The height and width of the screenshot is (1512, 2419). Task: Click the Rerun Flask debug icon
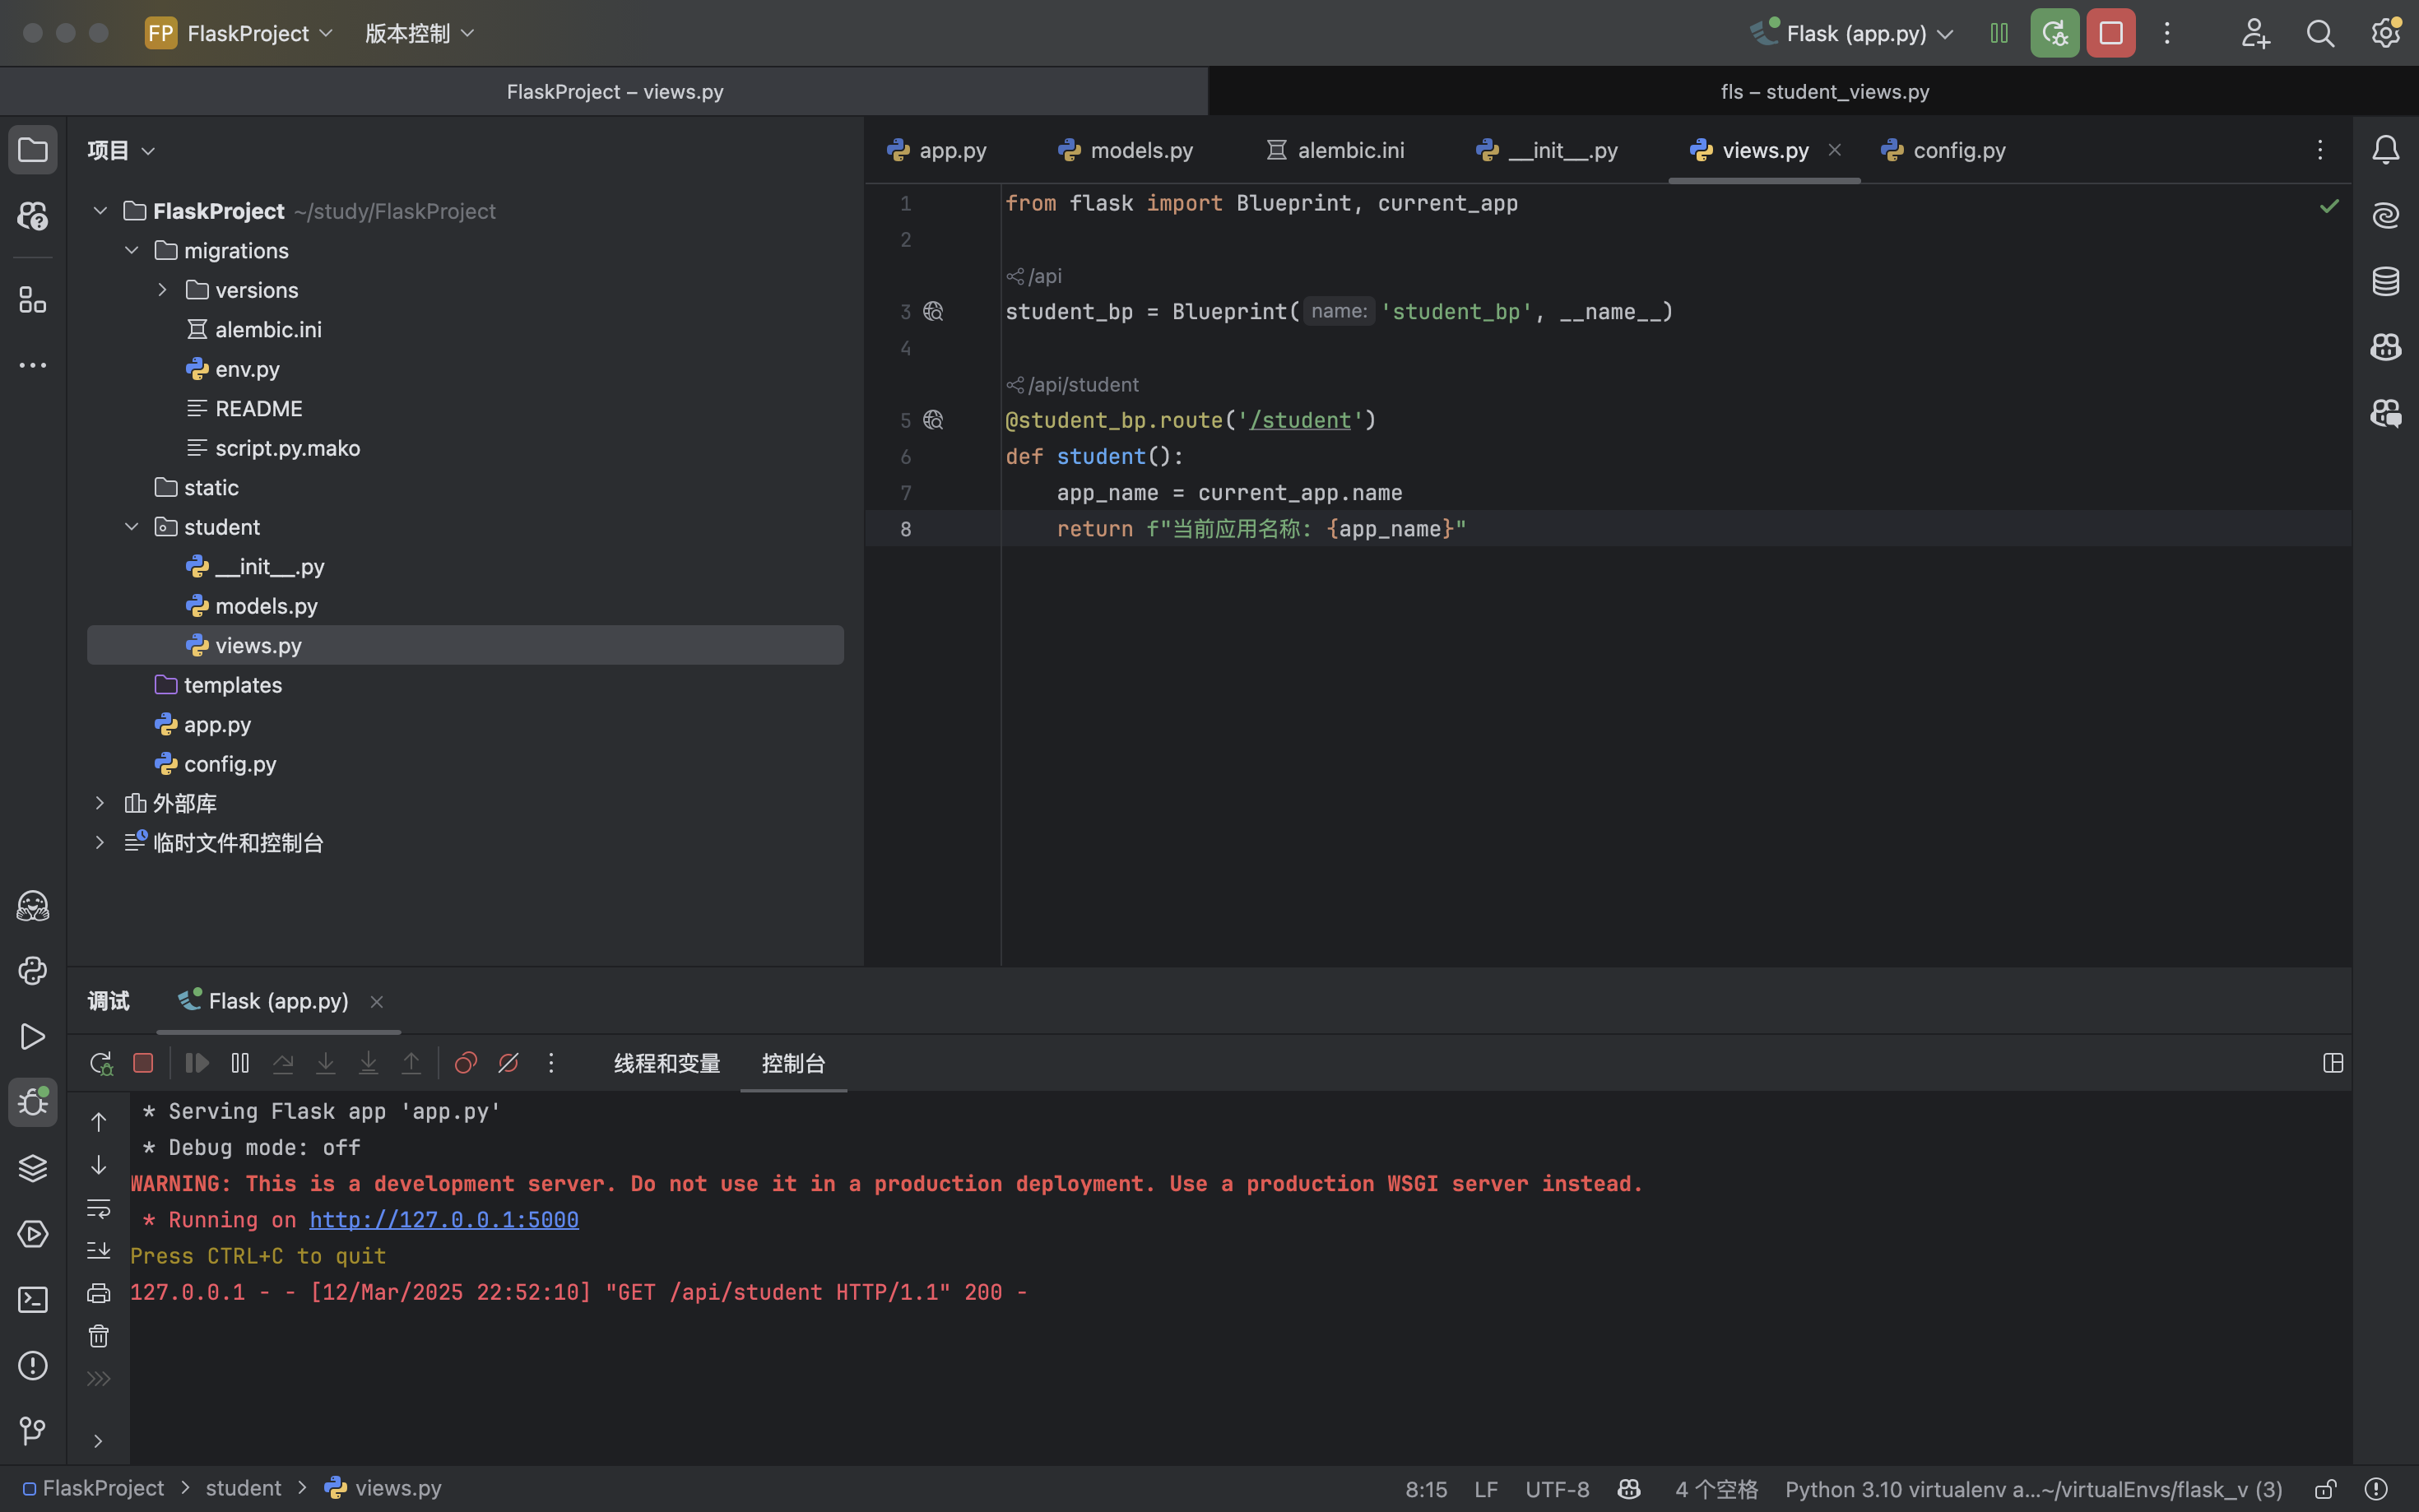(x=100, y=1063)
